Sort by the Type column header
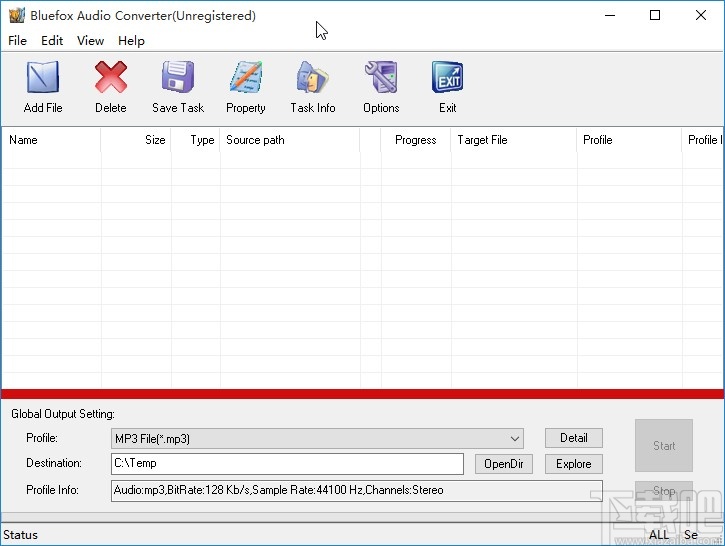The width and height of the screenshot is (725, 546). click(196, 140)
